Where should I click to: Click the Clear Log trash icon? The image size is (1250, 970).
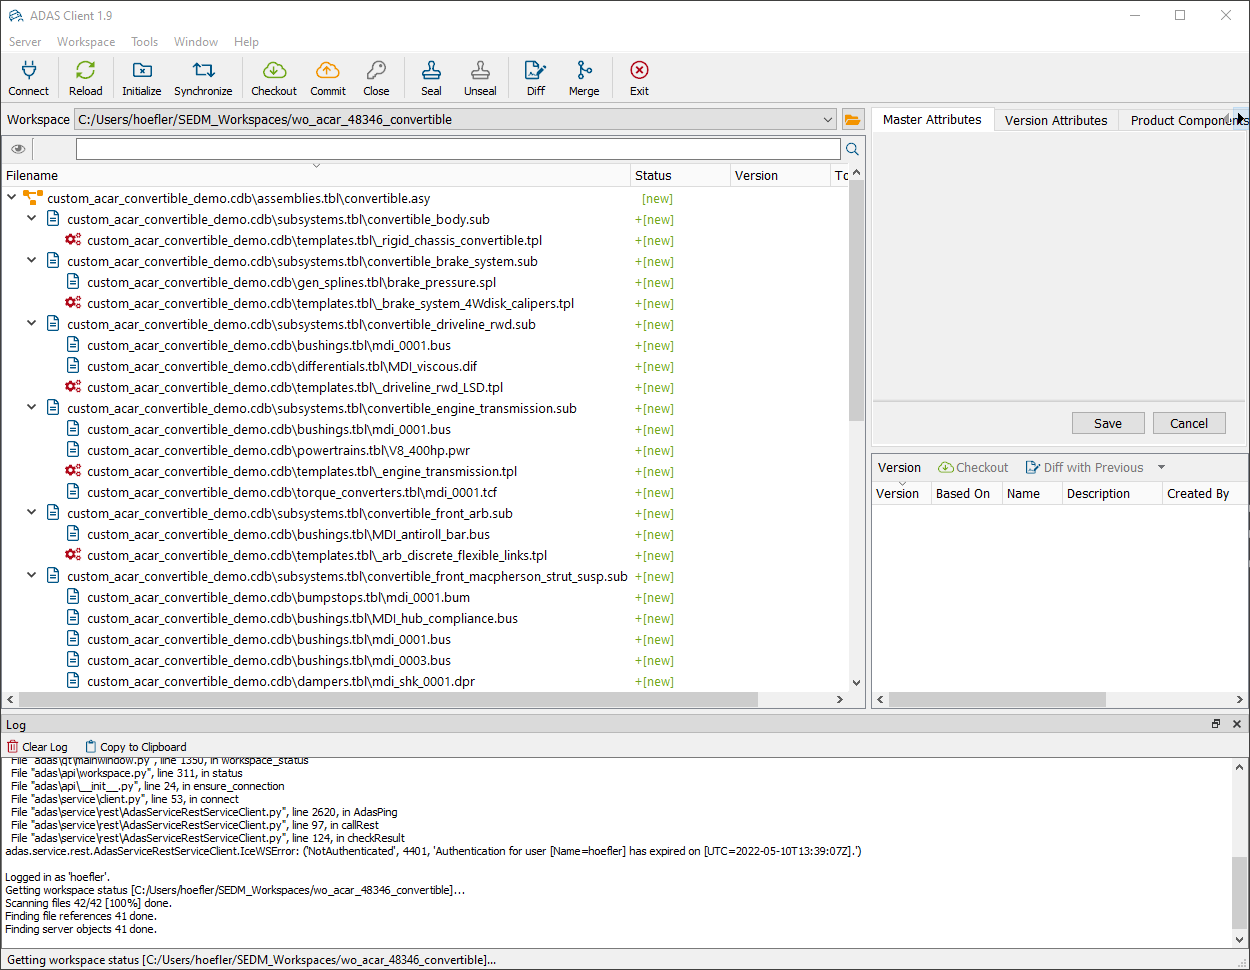(x=12, y=747)
